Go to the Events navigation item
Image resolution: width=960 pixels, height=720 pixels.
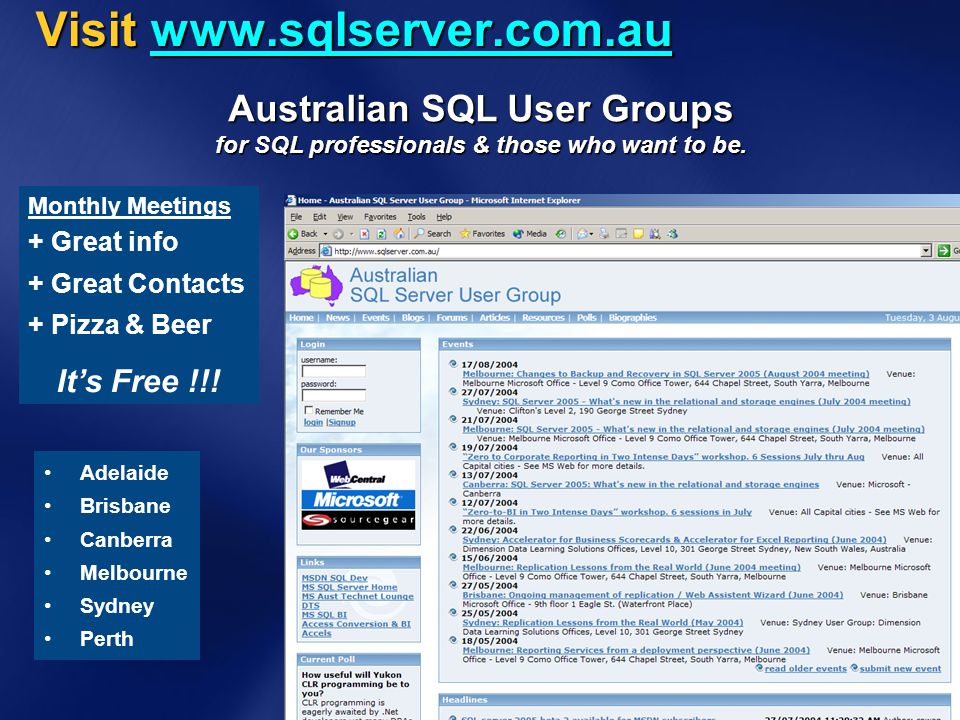pyautogui.click(x=375, y=317)
